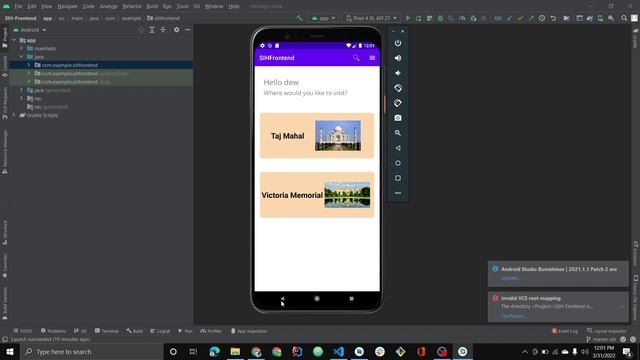Click emulator toolbar Back triangle
The height and width of the screenshot is (360, 640).
coord(398,148)
